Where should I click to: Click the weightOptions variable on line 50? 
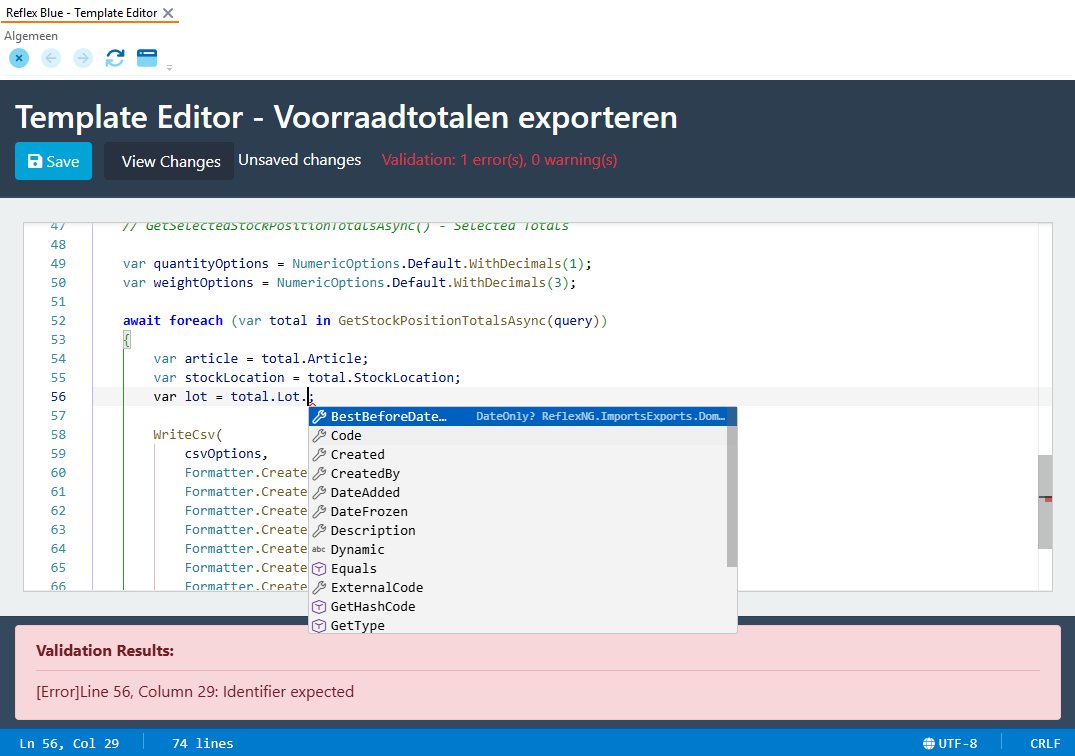tap(204, 282)
